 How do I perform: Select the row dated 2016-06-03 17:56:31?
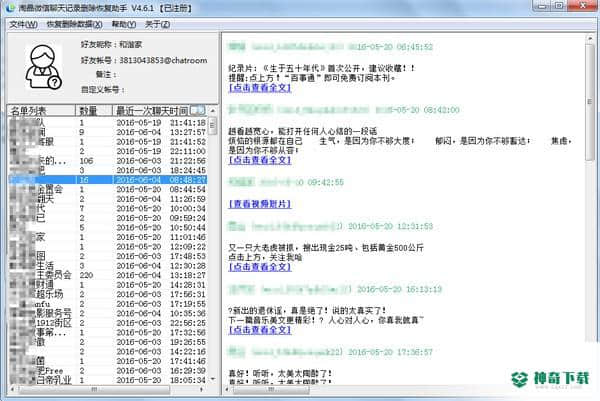pyautogui.click(x=108, y=295)
